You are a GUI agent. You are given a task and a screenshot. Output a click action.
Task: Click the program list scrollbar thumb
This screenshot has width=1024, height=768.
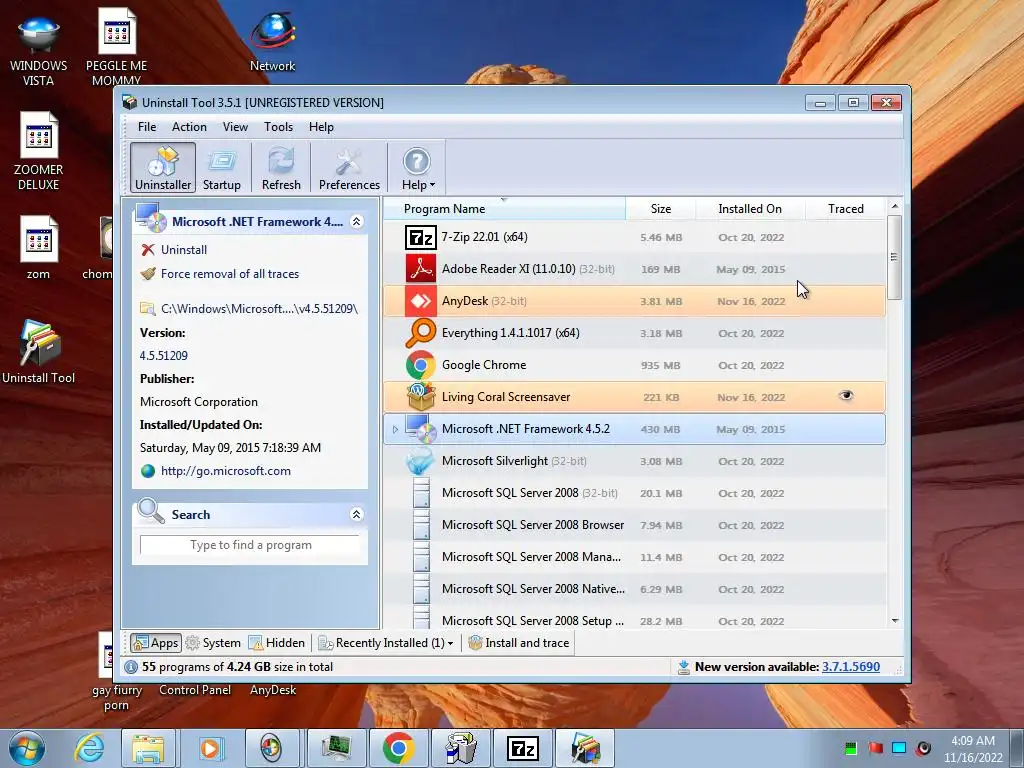click(x=895, y=257)
